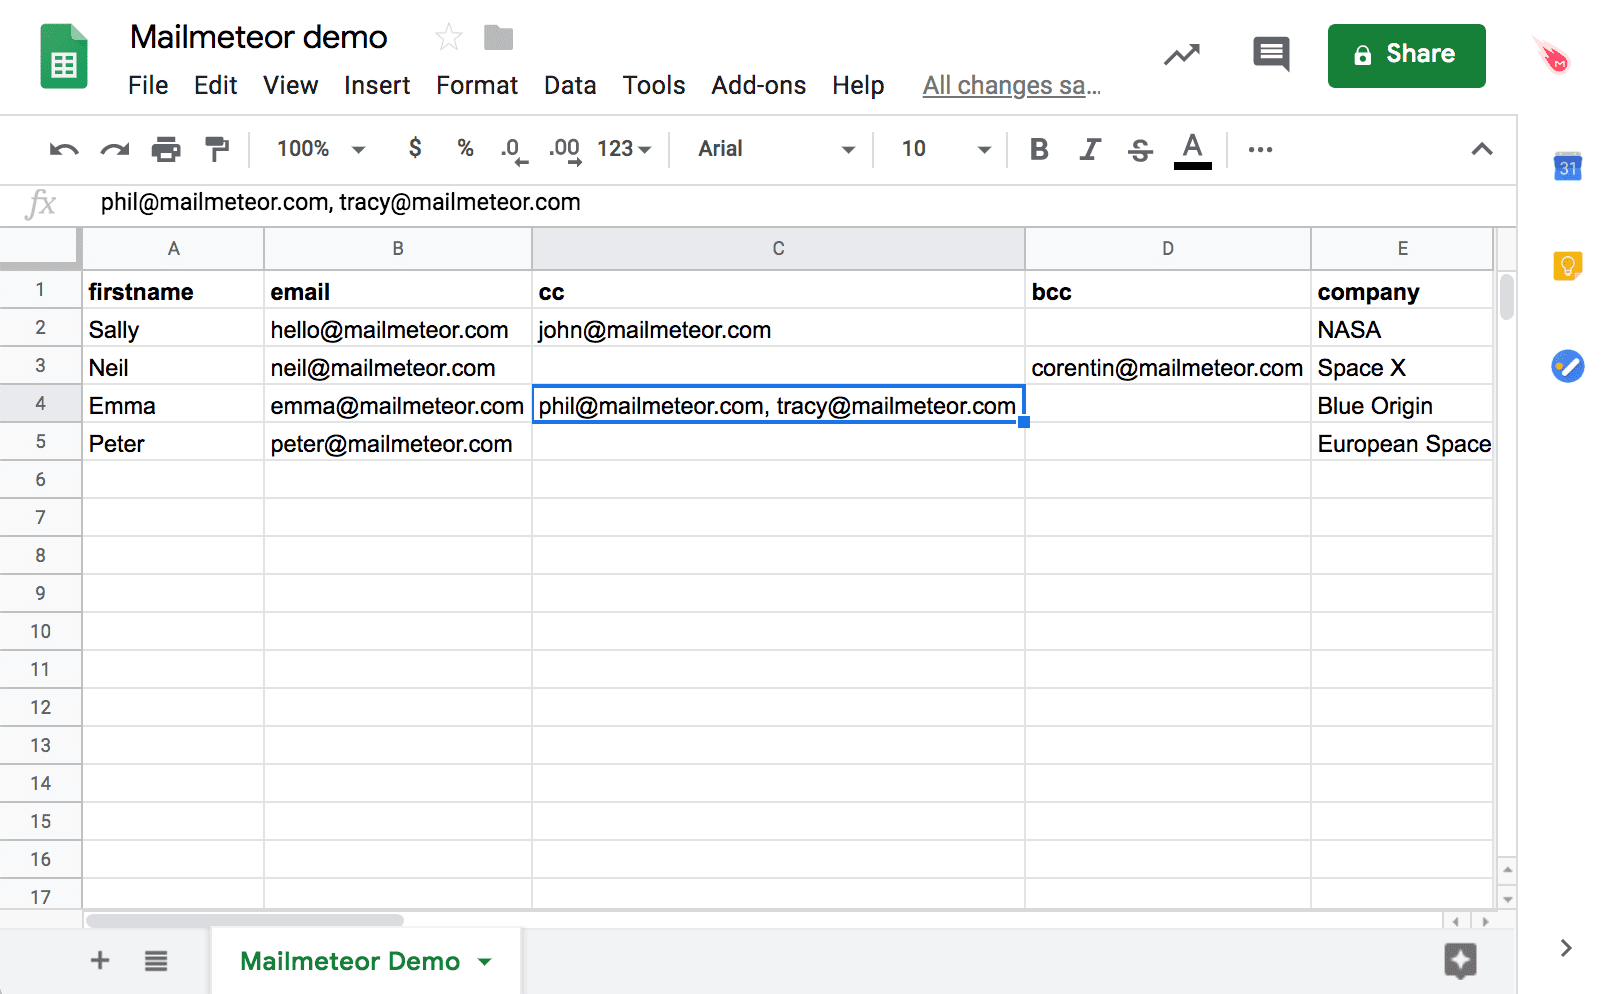Open the 123 number format dropdown

(621, 149)
